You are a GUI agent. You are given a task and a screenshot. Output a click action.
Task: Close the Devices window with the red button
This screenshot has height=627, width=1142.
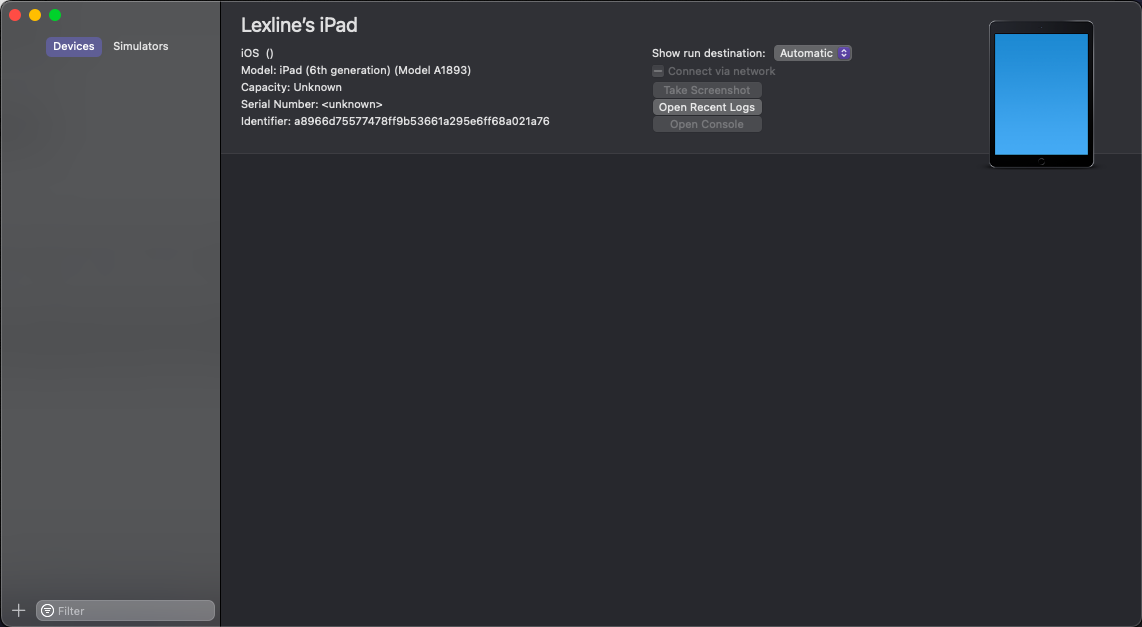point(15,15)
